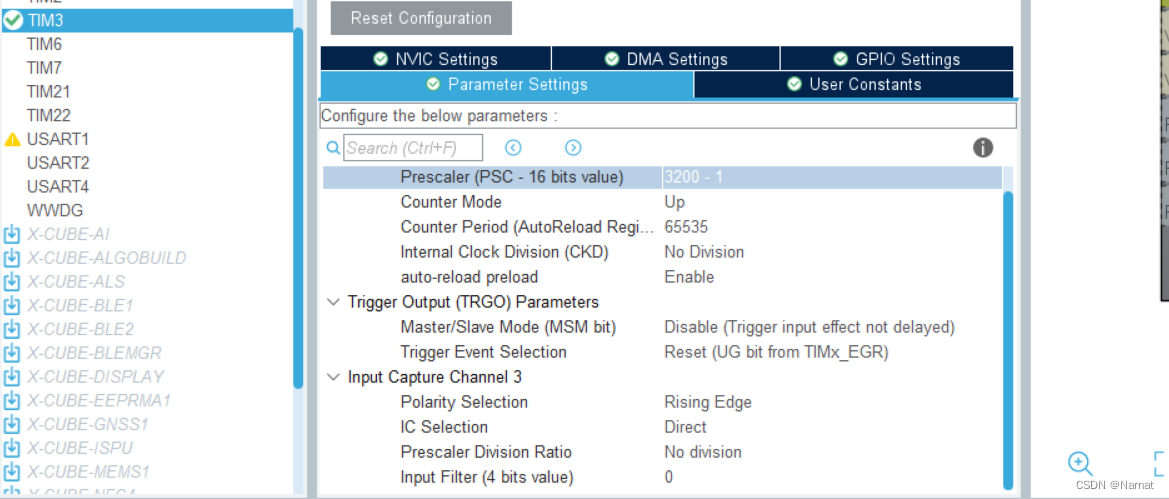The height and width of the screenshot is (499, 1169).
Task: Open the DMA Settings tab
Action: 666,59
